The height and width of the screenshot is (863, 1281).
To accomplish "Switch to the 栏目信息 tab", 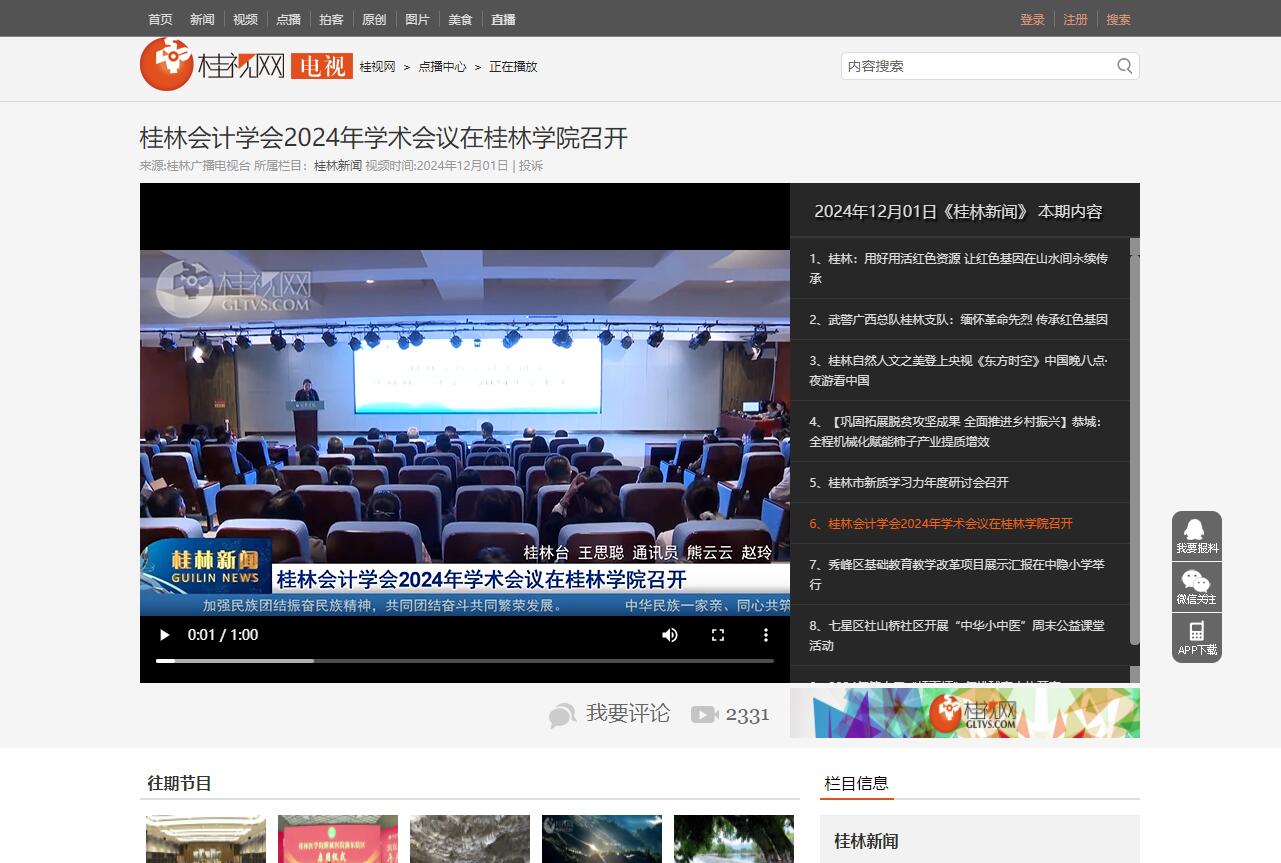I will click(x=856, y=783).
